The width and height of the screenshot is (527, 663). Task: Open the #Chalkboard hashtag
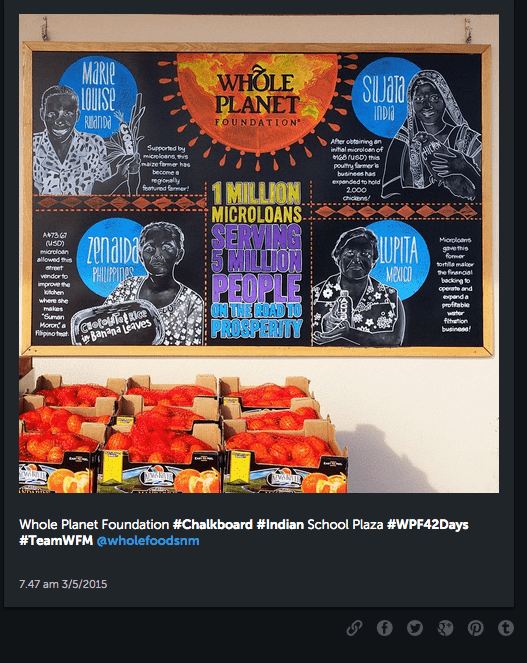[x=213, y=525]
